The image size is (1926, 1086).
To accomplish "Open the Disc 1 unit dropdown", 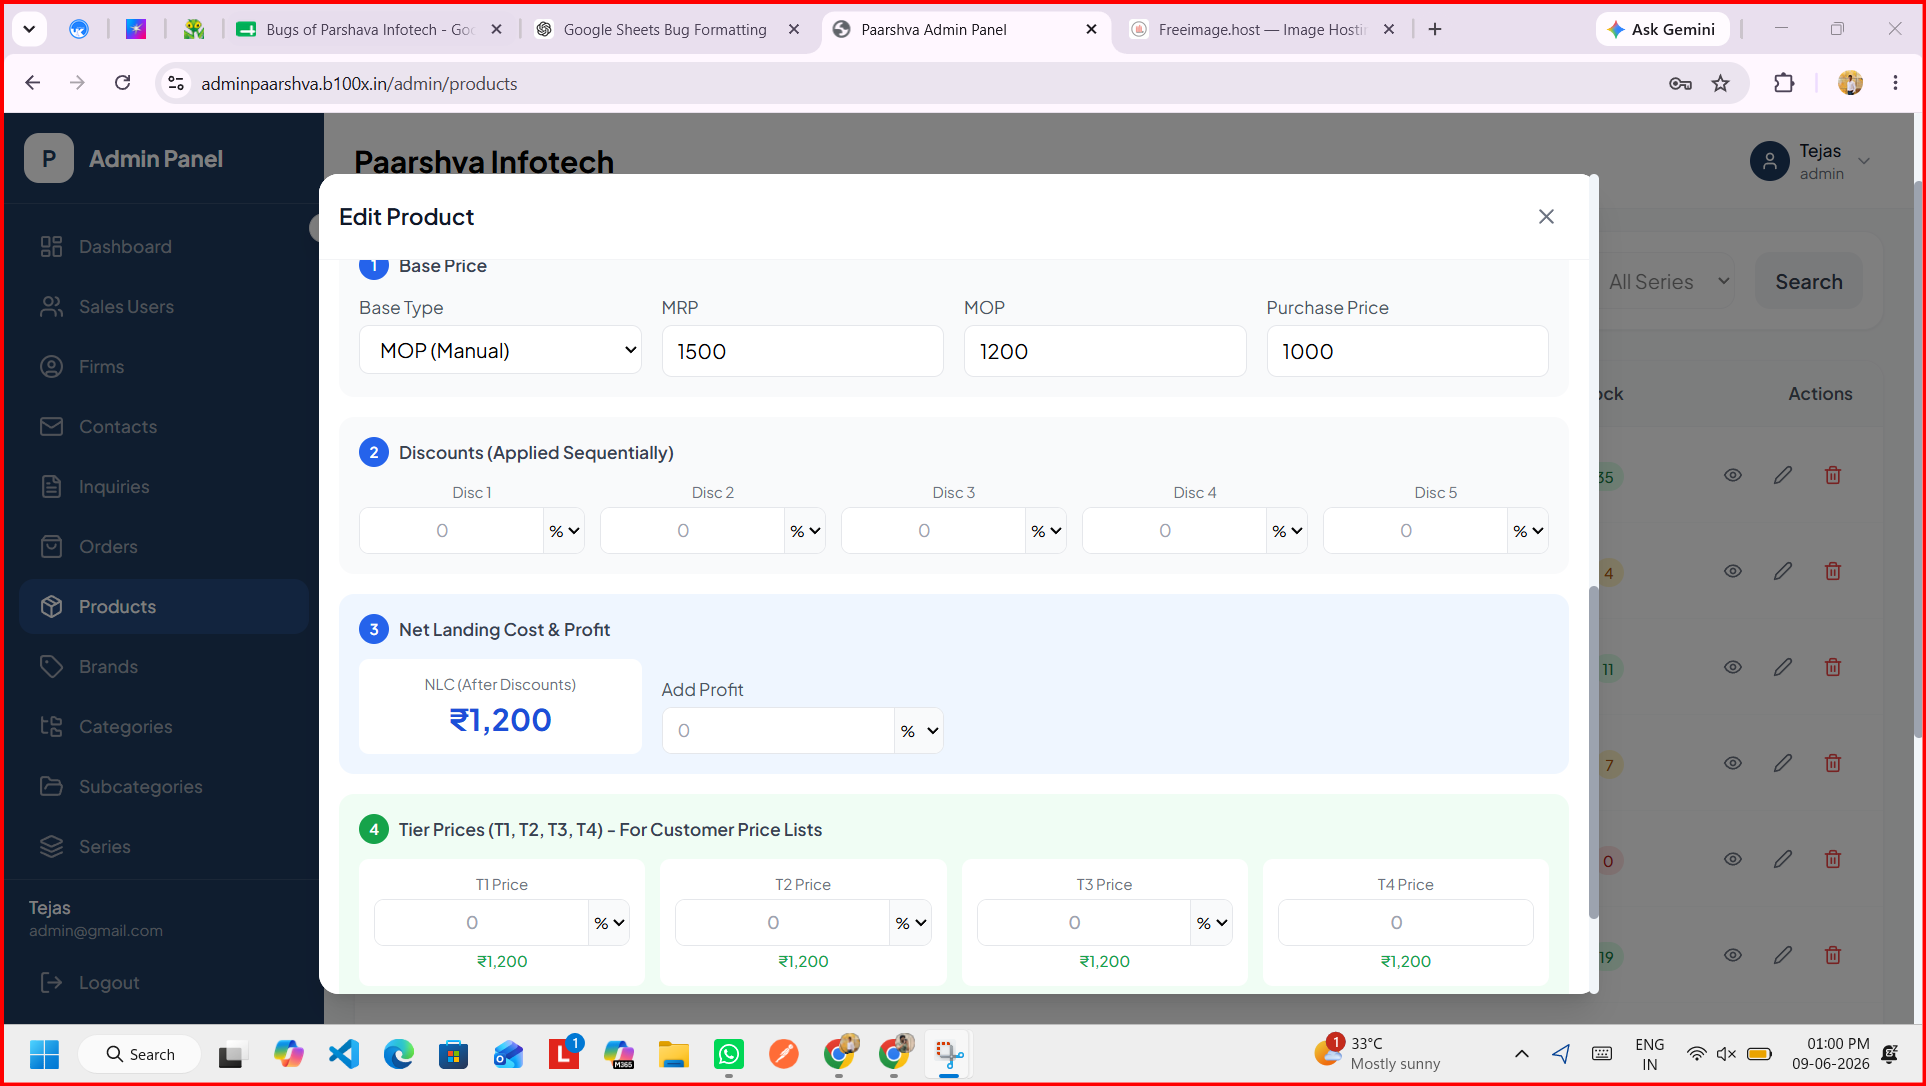I will click(x=564, y=531).
